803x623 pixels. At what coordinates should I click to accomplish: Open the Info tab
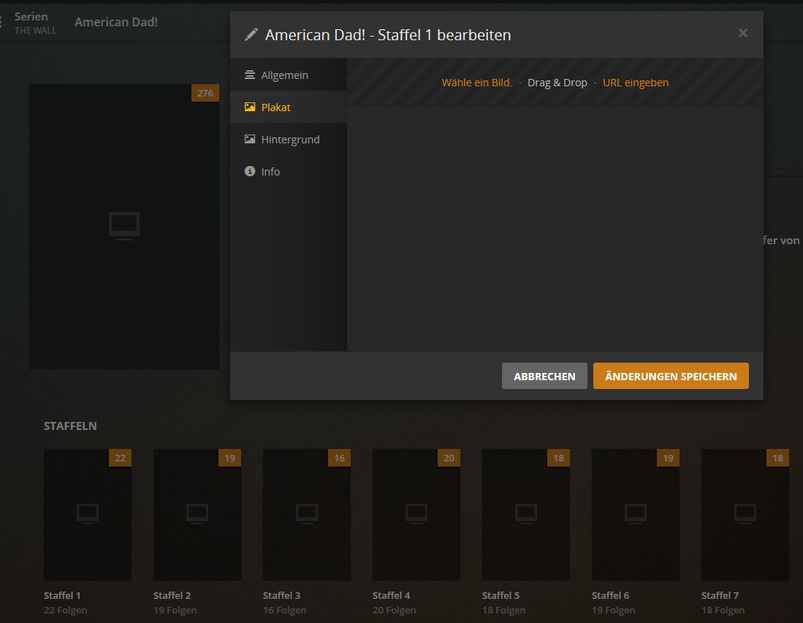[x=288, y=171]
